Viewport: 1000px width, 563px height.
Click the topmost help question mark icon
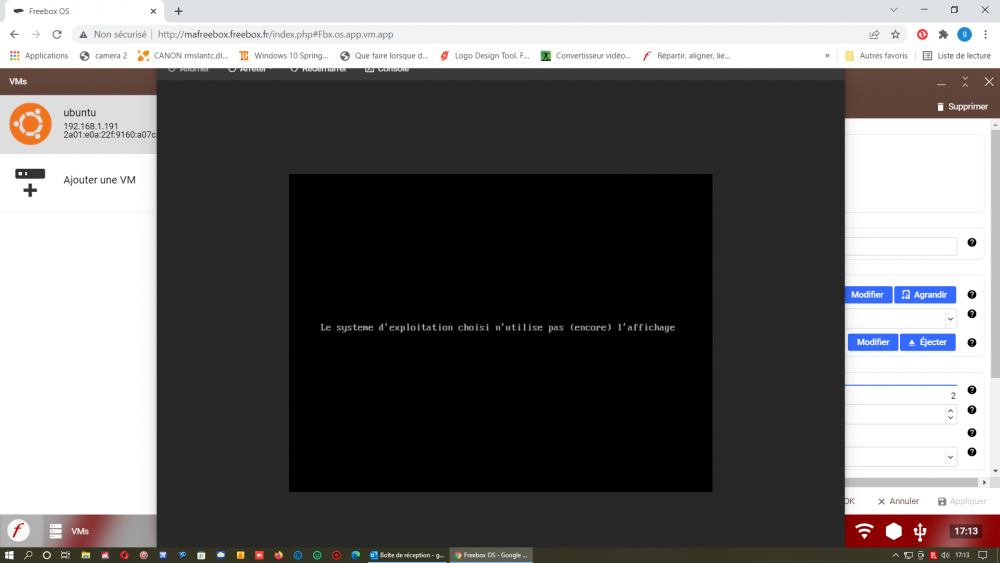(x=971, y=243)
